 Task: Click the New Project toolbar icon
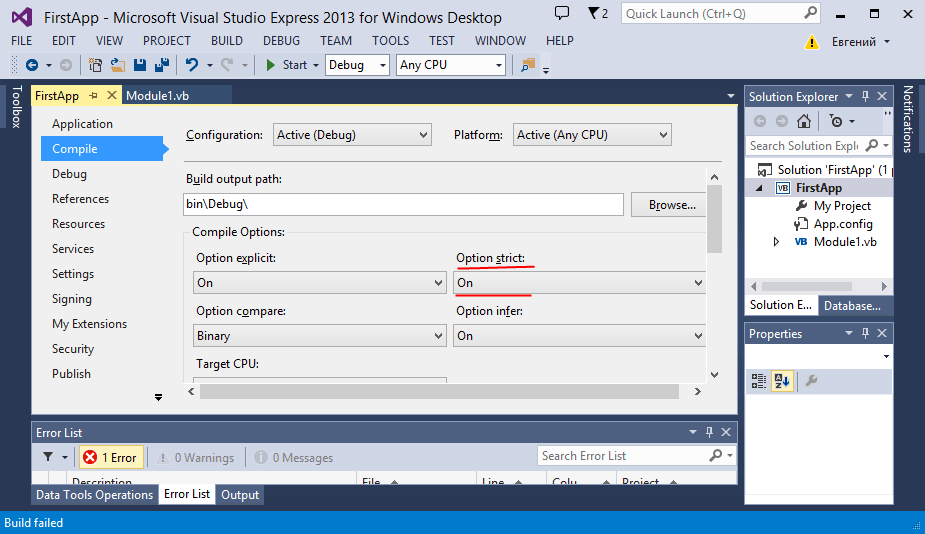coord(95,65)
